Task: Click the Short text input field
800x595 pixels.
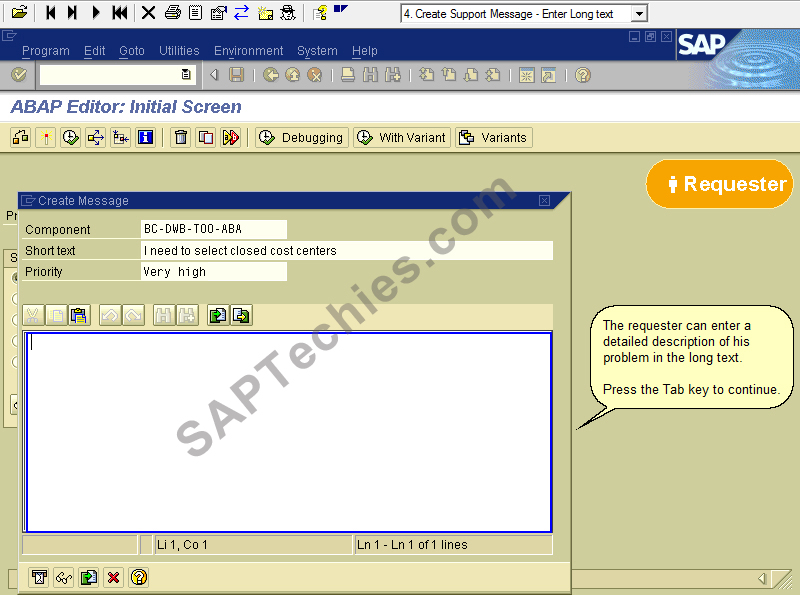Action: coord(347,250)
